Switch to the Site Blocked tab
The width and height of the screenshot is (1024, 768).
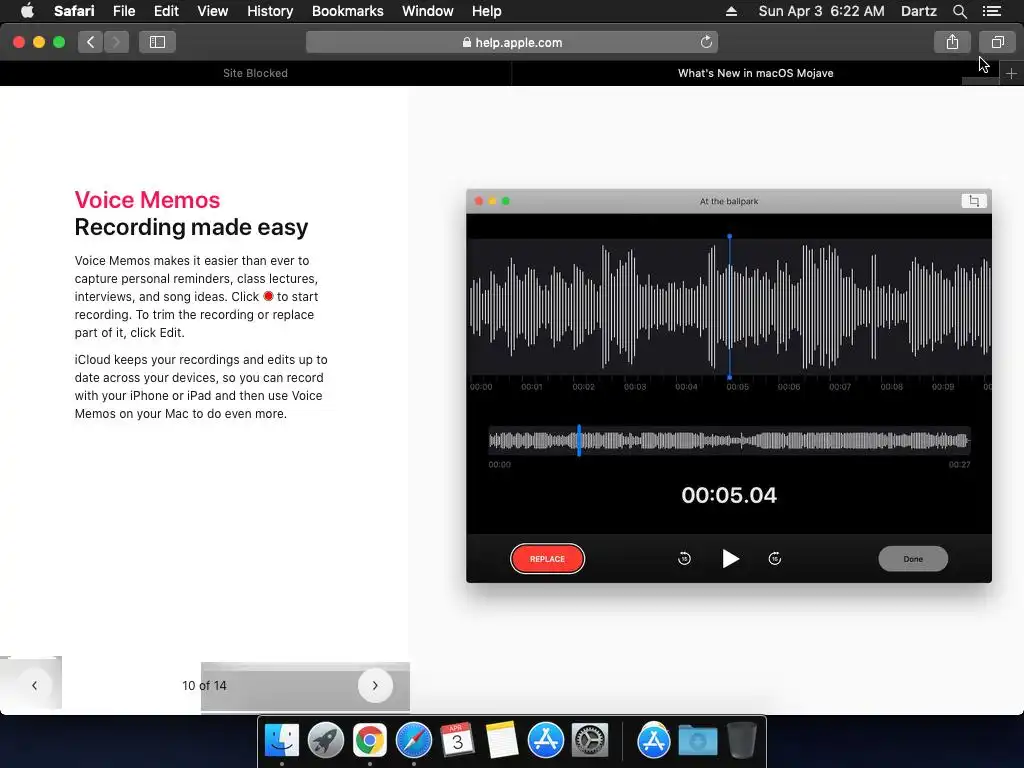click(x=255, y=73)
